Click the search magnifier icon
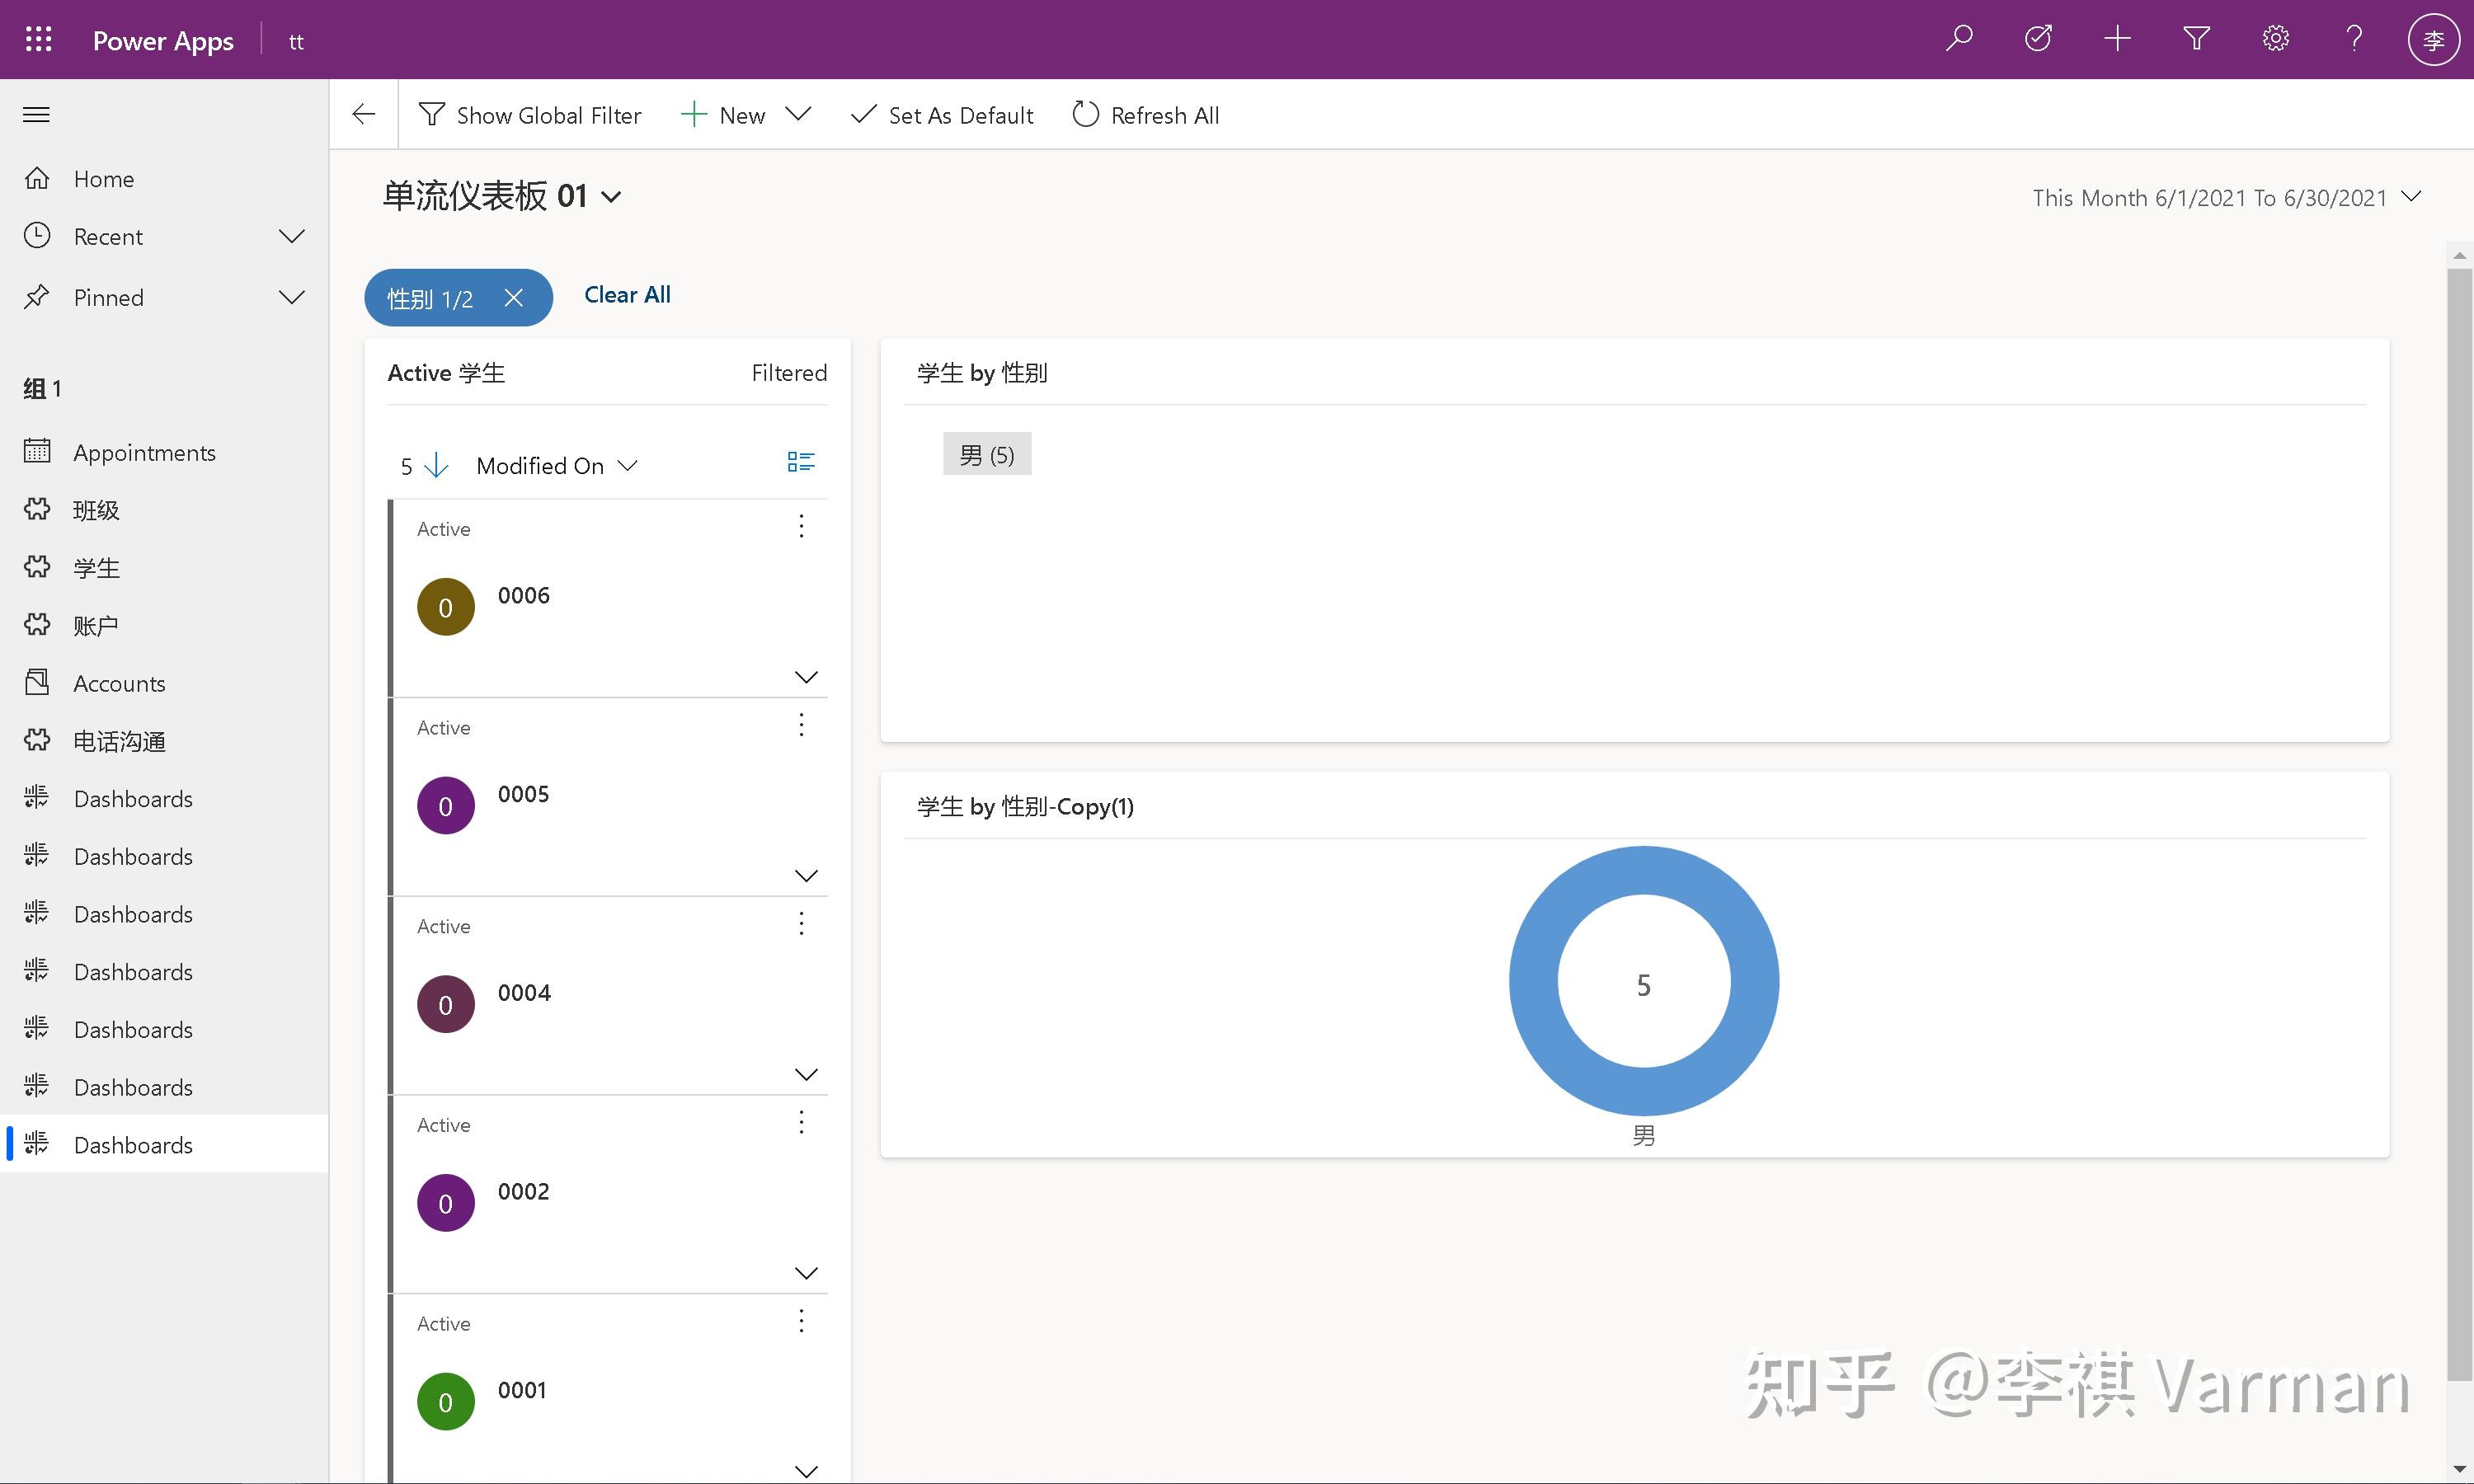Viewport: 2474px width, 1484px height. pos(1959,39)
